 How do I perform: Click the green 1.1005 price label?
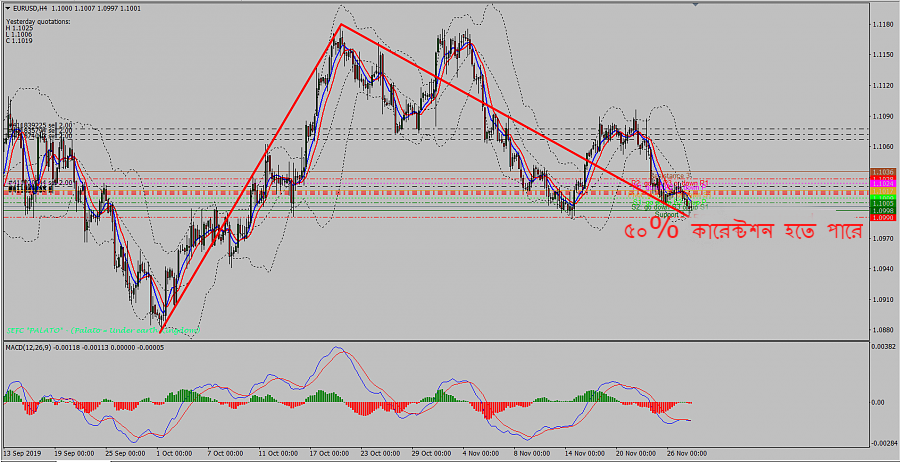click(882, 204)
